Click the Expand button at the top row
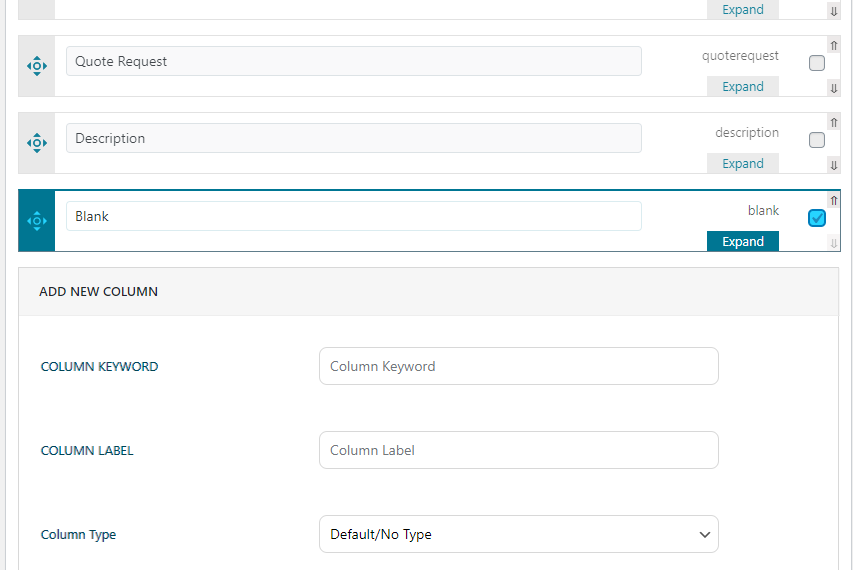Viewport: 853px width, 570px height. click(x=743, y=10)
